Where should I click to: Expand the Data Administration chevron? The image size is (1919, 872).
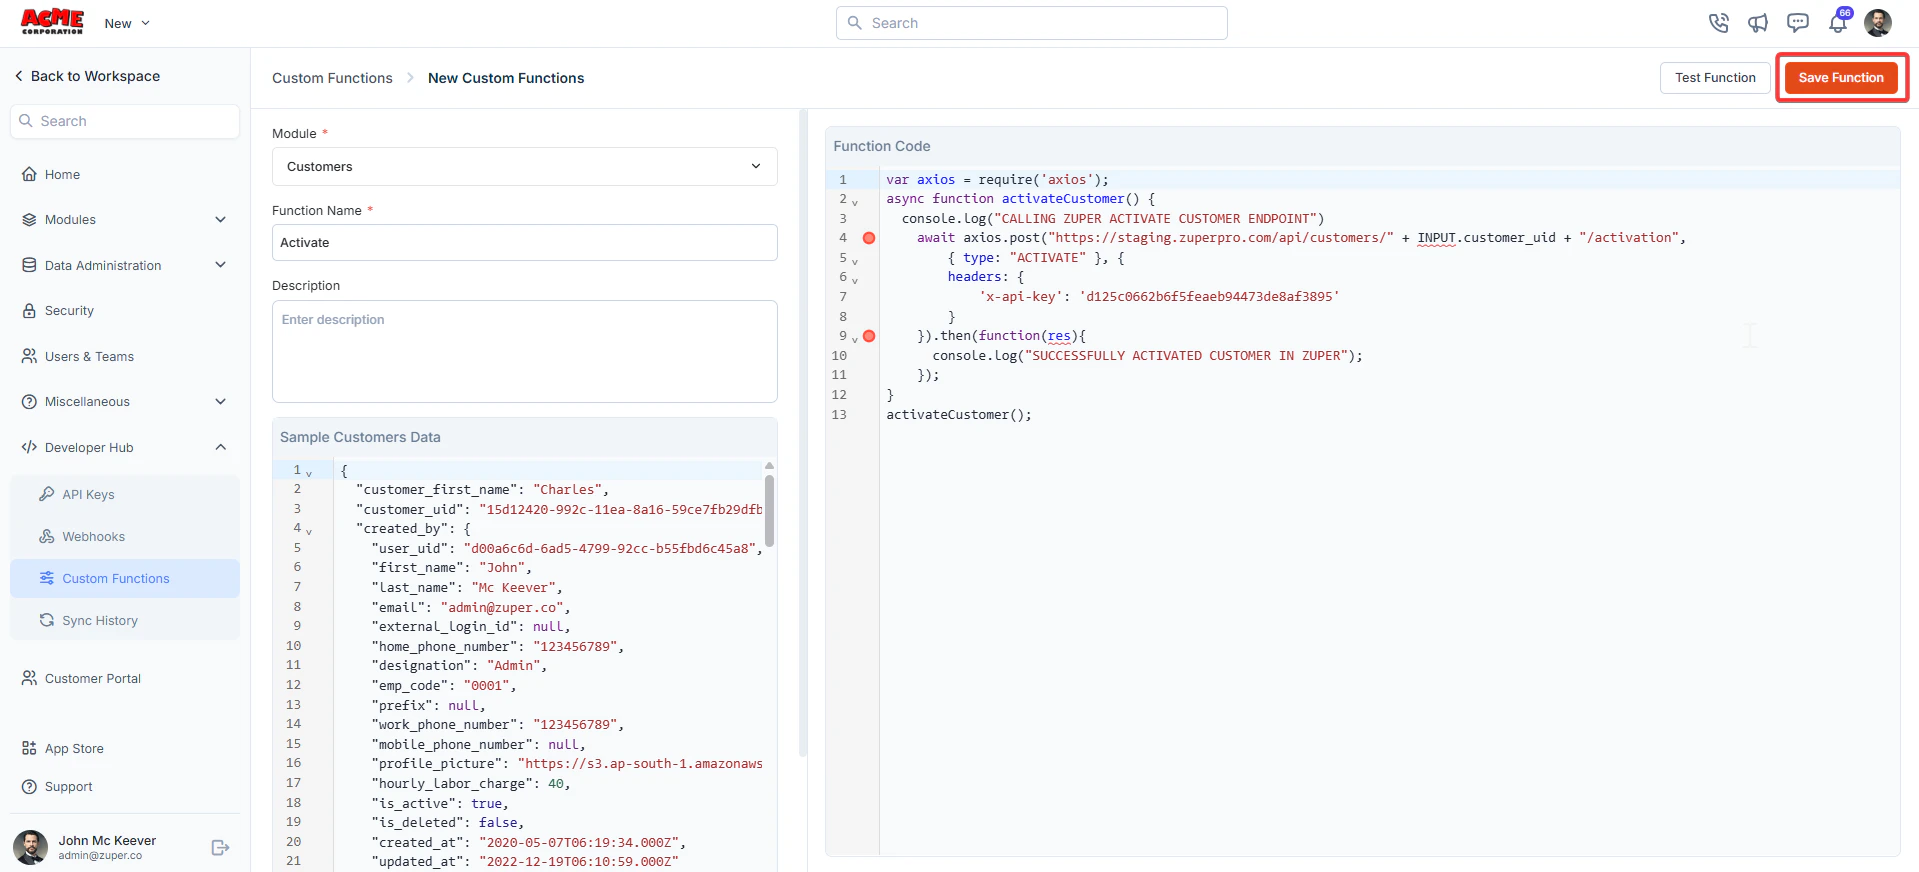point(221,265)
